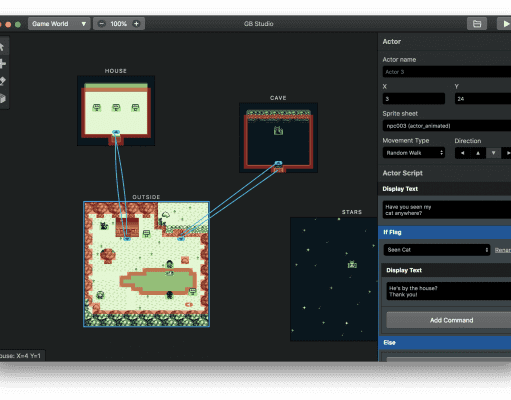The image size is (511, 400).
Task: Edit the 'Have you seen my cat' text
Action: [447, 210]
